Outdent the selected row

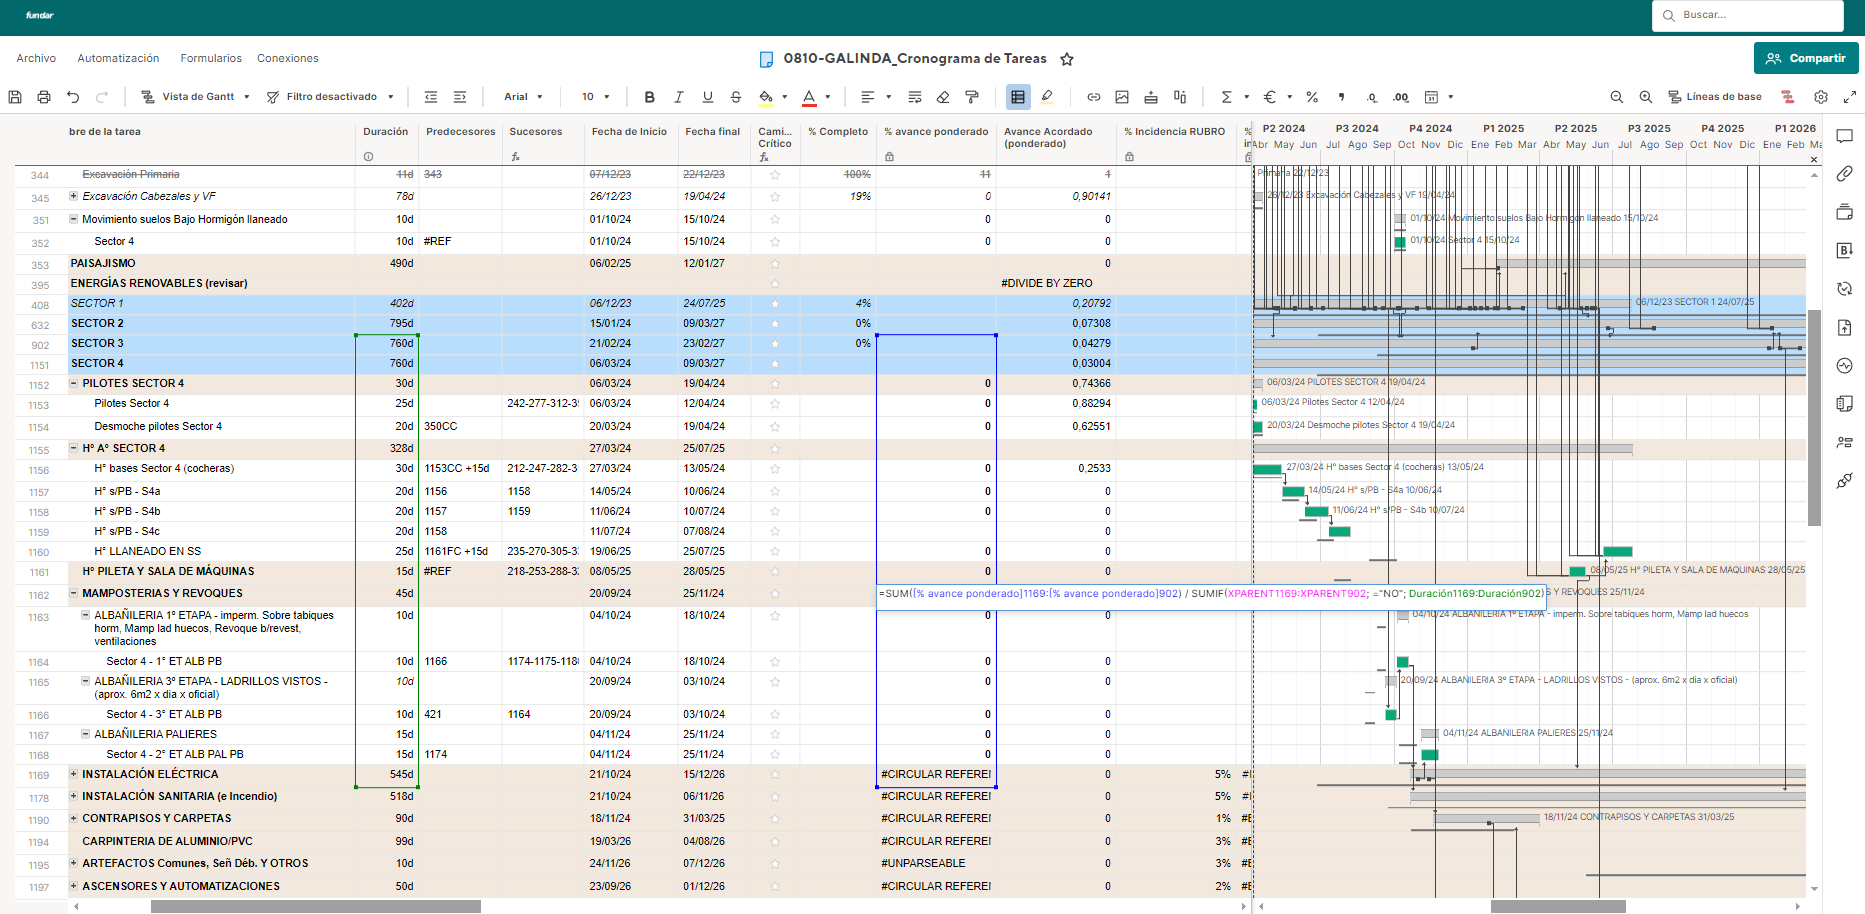pyautogui.click(x=431, y=97)
